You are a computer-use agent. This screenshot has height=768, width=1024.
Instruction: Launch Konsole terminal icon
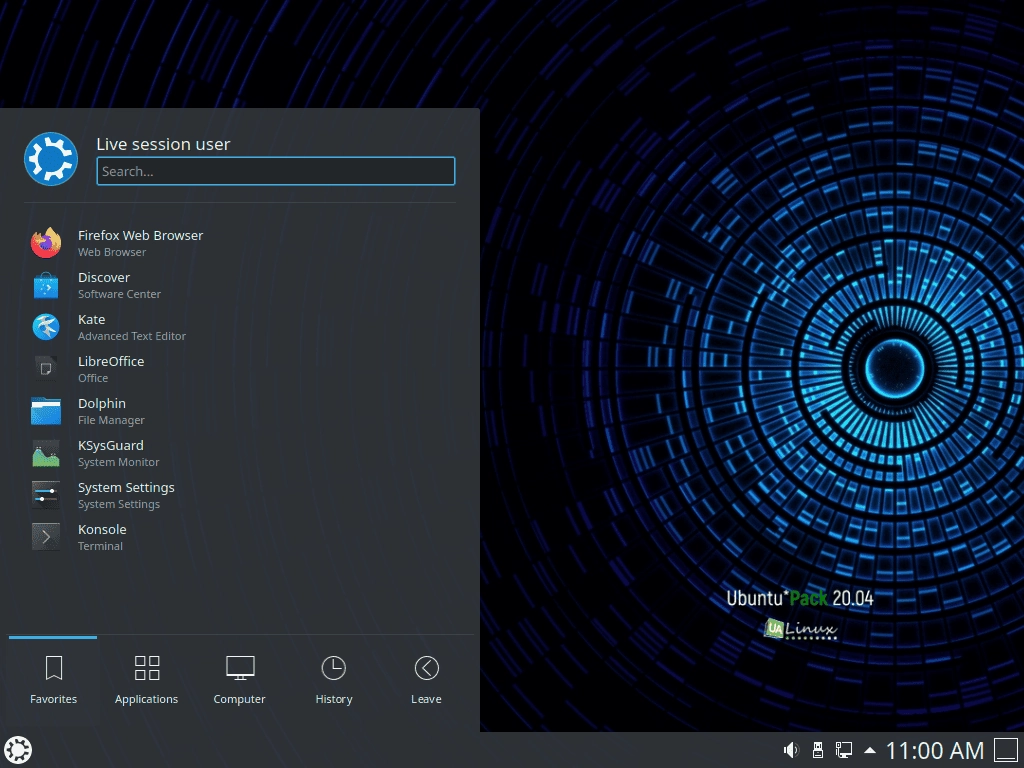click(46, 537)
